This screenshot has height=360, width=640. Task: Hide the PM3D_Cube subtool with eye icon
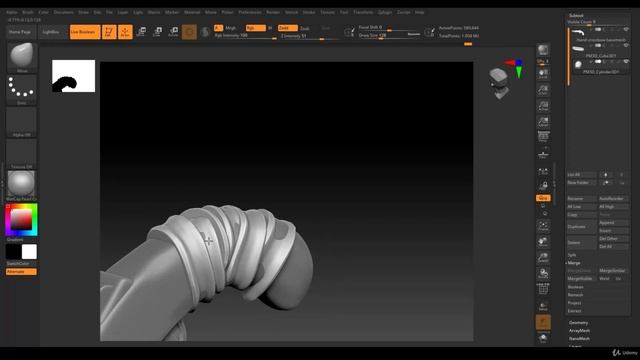pyautogui.click(x=626, y=46)
